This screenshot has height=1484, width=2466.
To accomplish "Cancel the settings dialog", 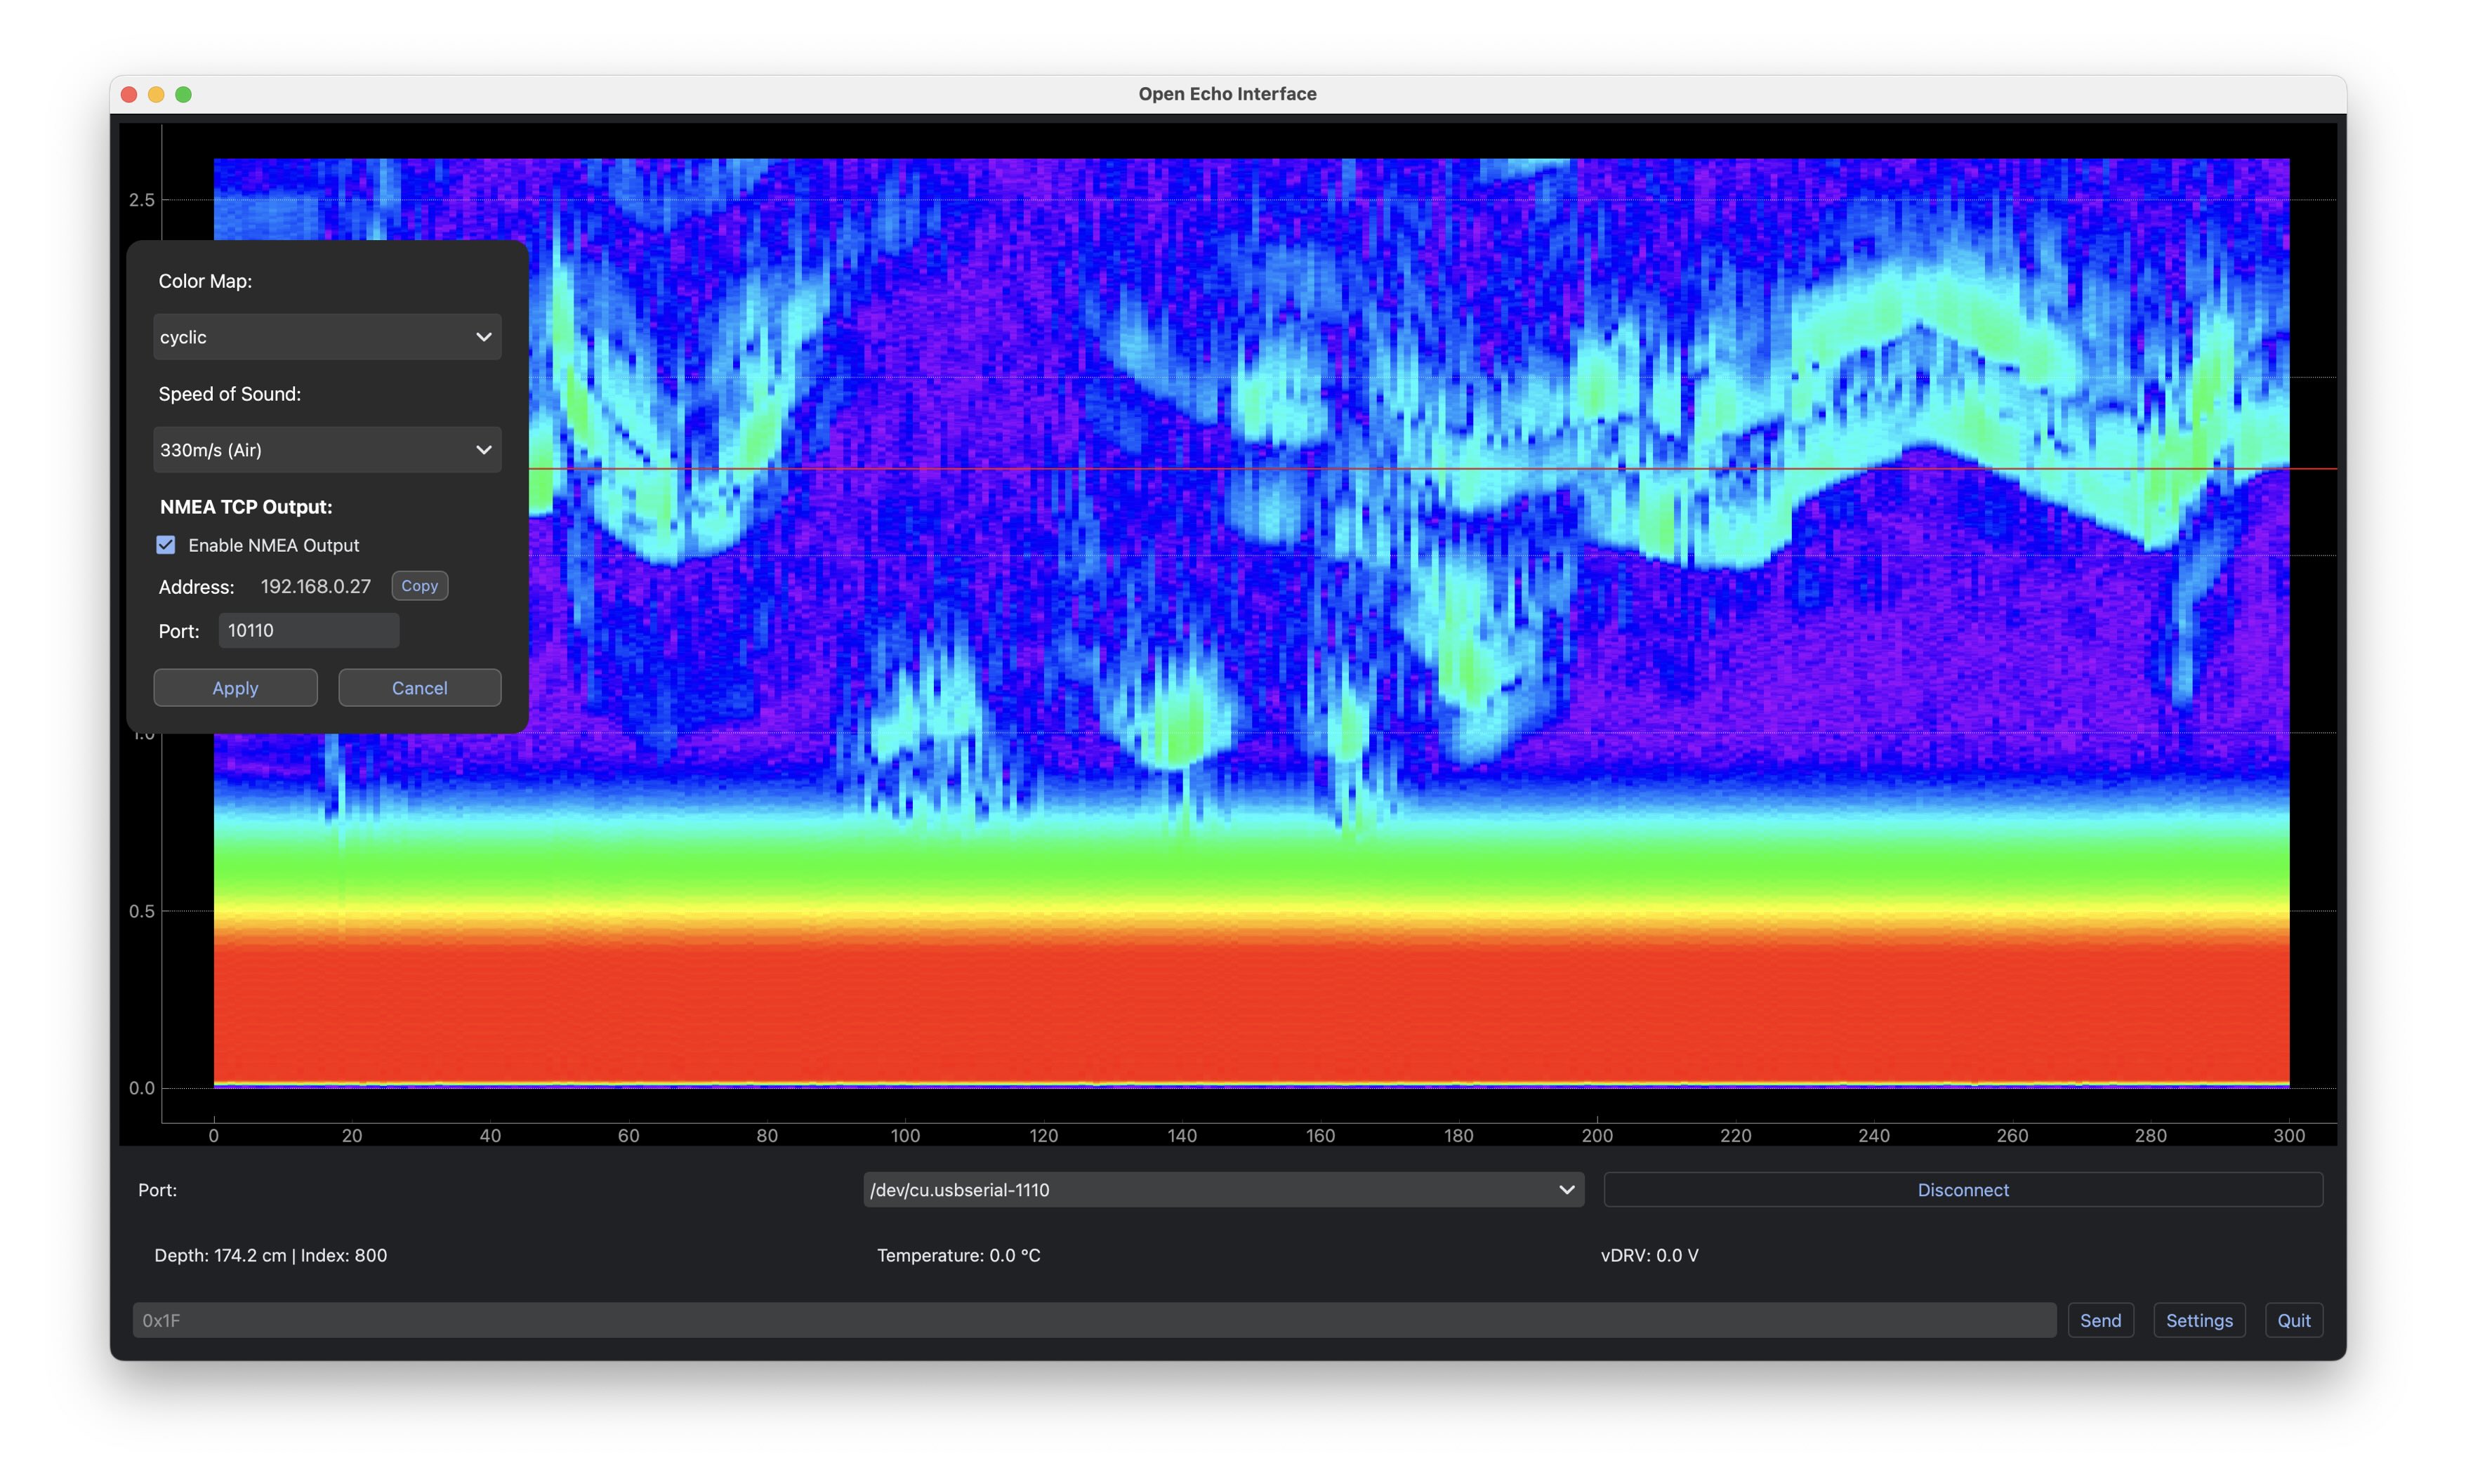I will [x=419, y=687].
